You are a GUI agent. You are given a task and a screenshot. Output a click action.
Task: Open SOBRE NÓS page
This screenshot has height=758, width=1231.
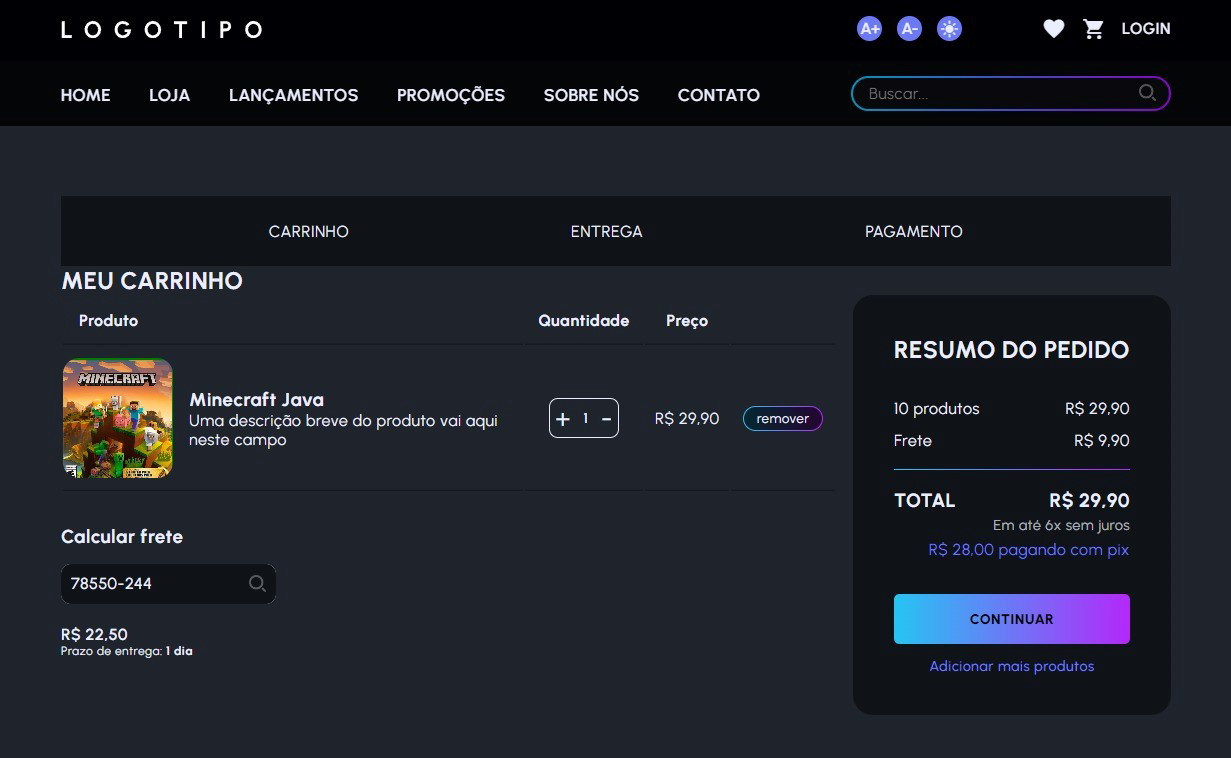(x=591, y=95)
